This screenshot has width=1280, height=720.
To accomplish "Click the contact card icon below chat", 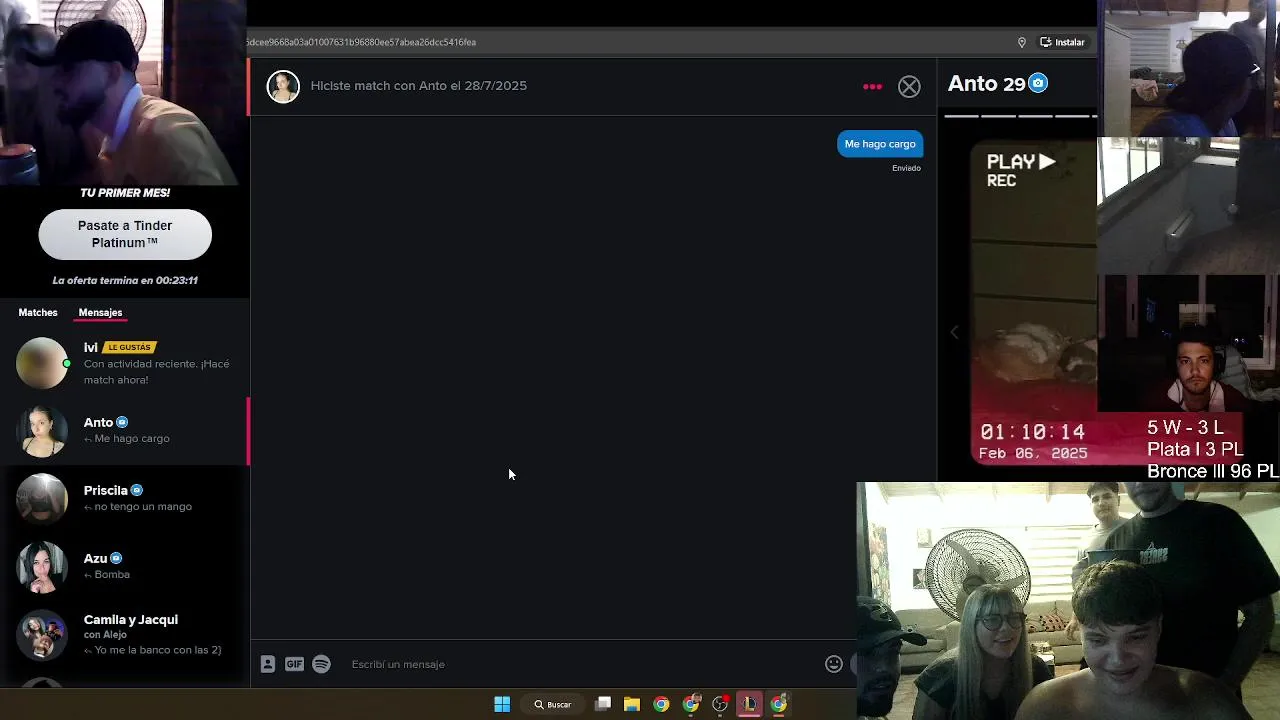I will pyautogui.click(x=268, y=664).
